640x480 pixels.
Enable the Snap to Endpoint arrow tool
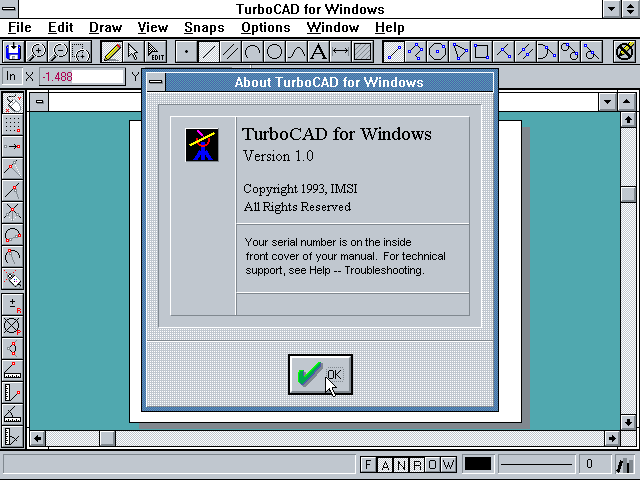(13, 147)
